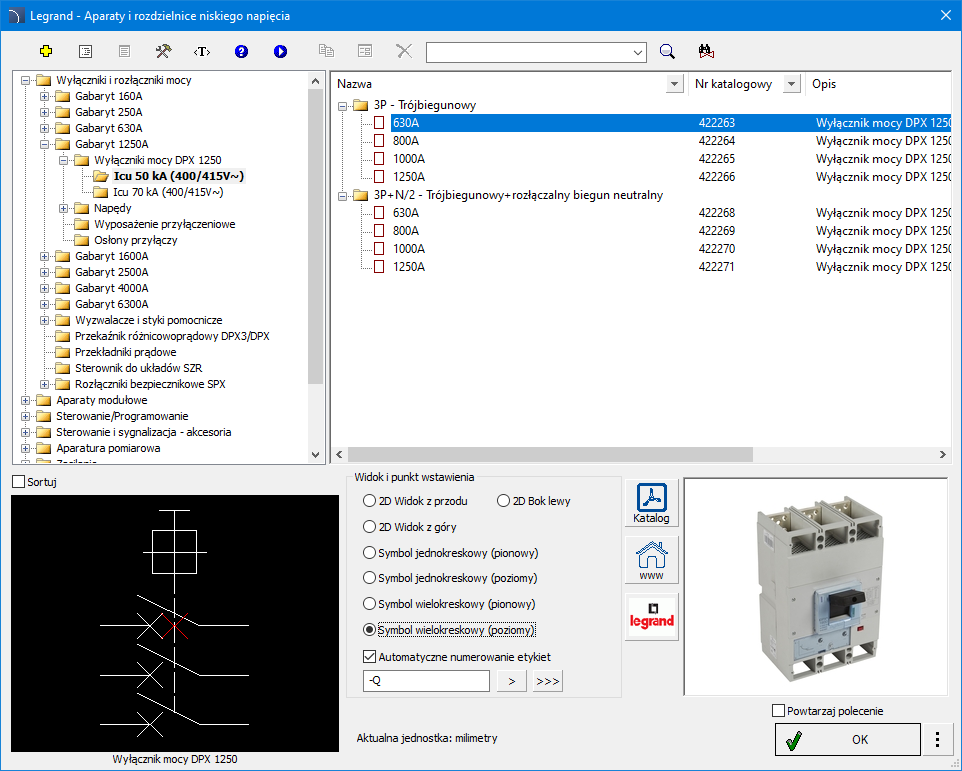Select 2D Widok z góry radio
The height and width of the screenshot is (771, 962).
369,527
